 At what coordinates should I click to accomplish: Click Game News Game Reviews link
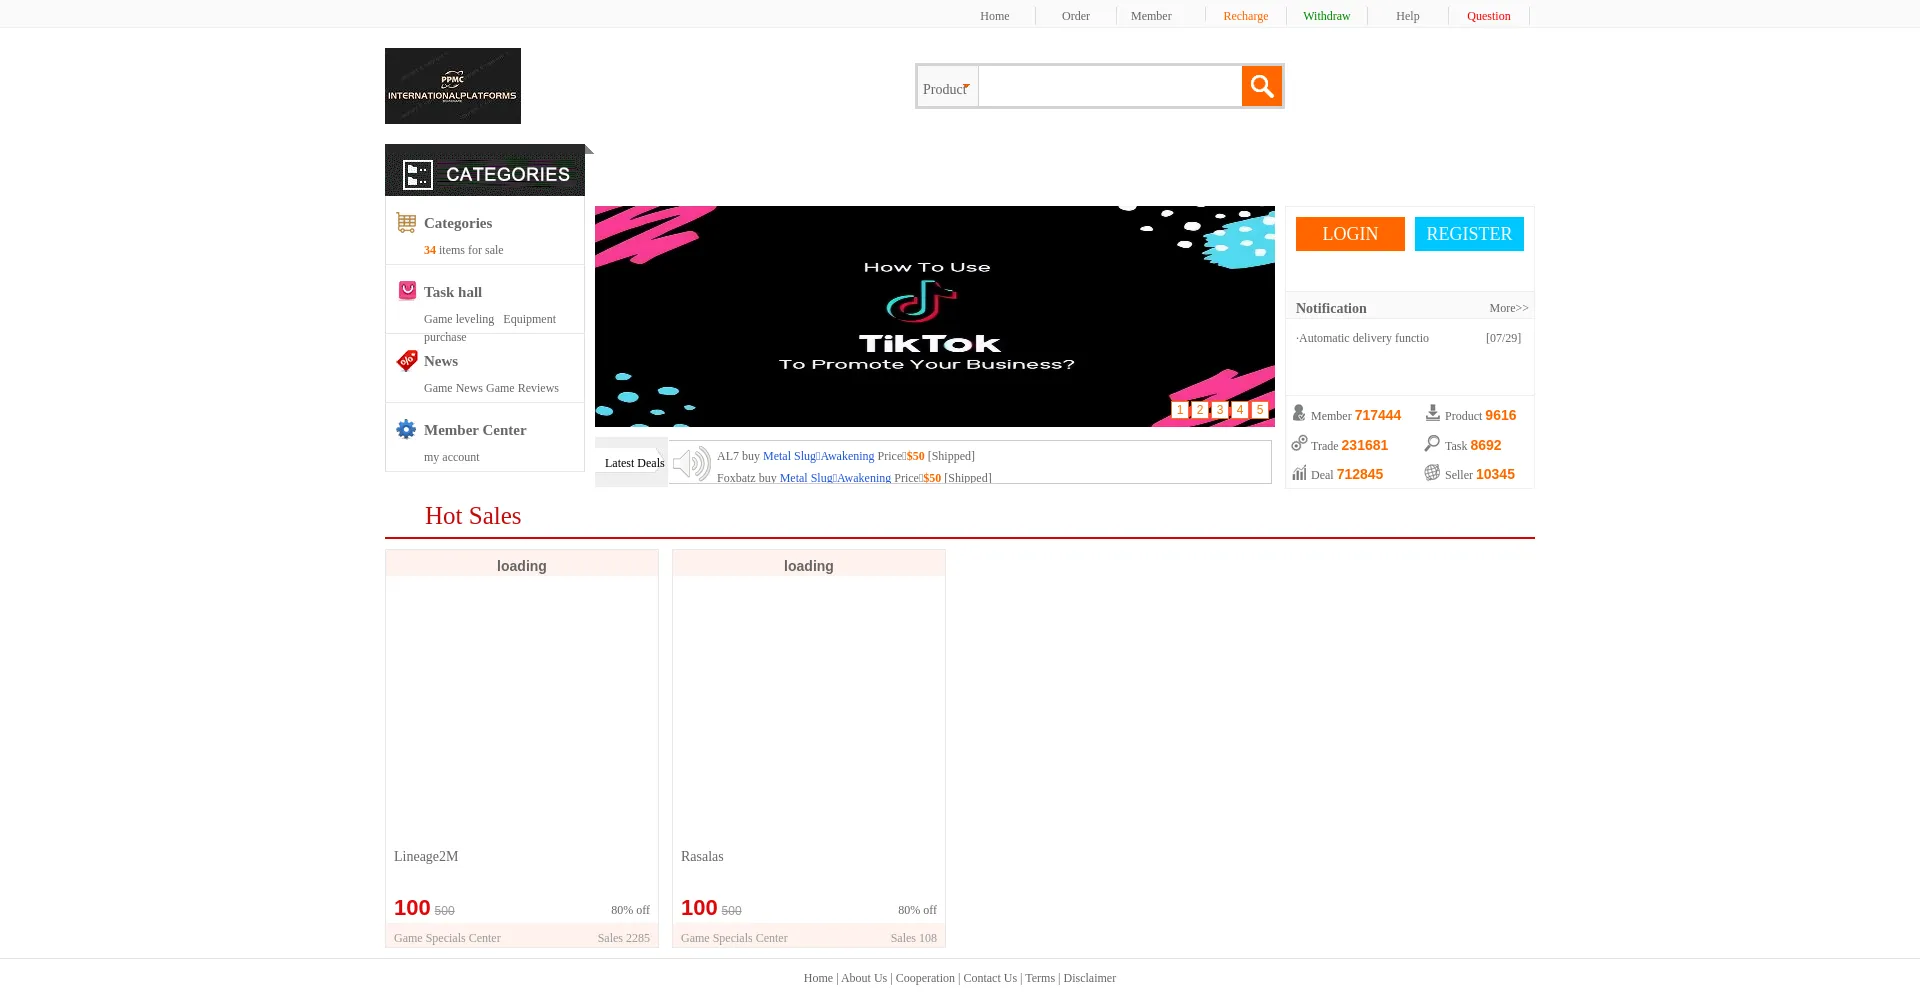[491, 388]
